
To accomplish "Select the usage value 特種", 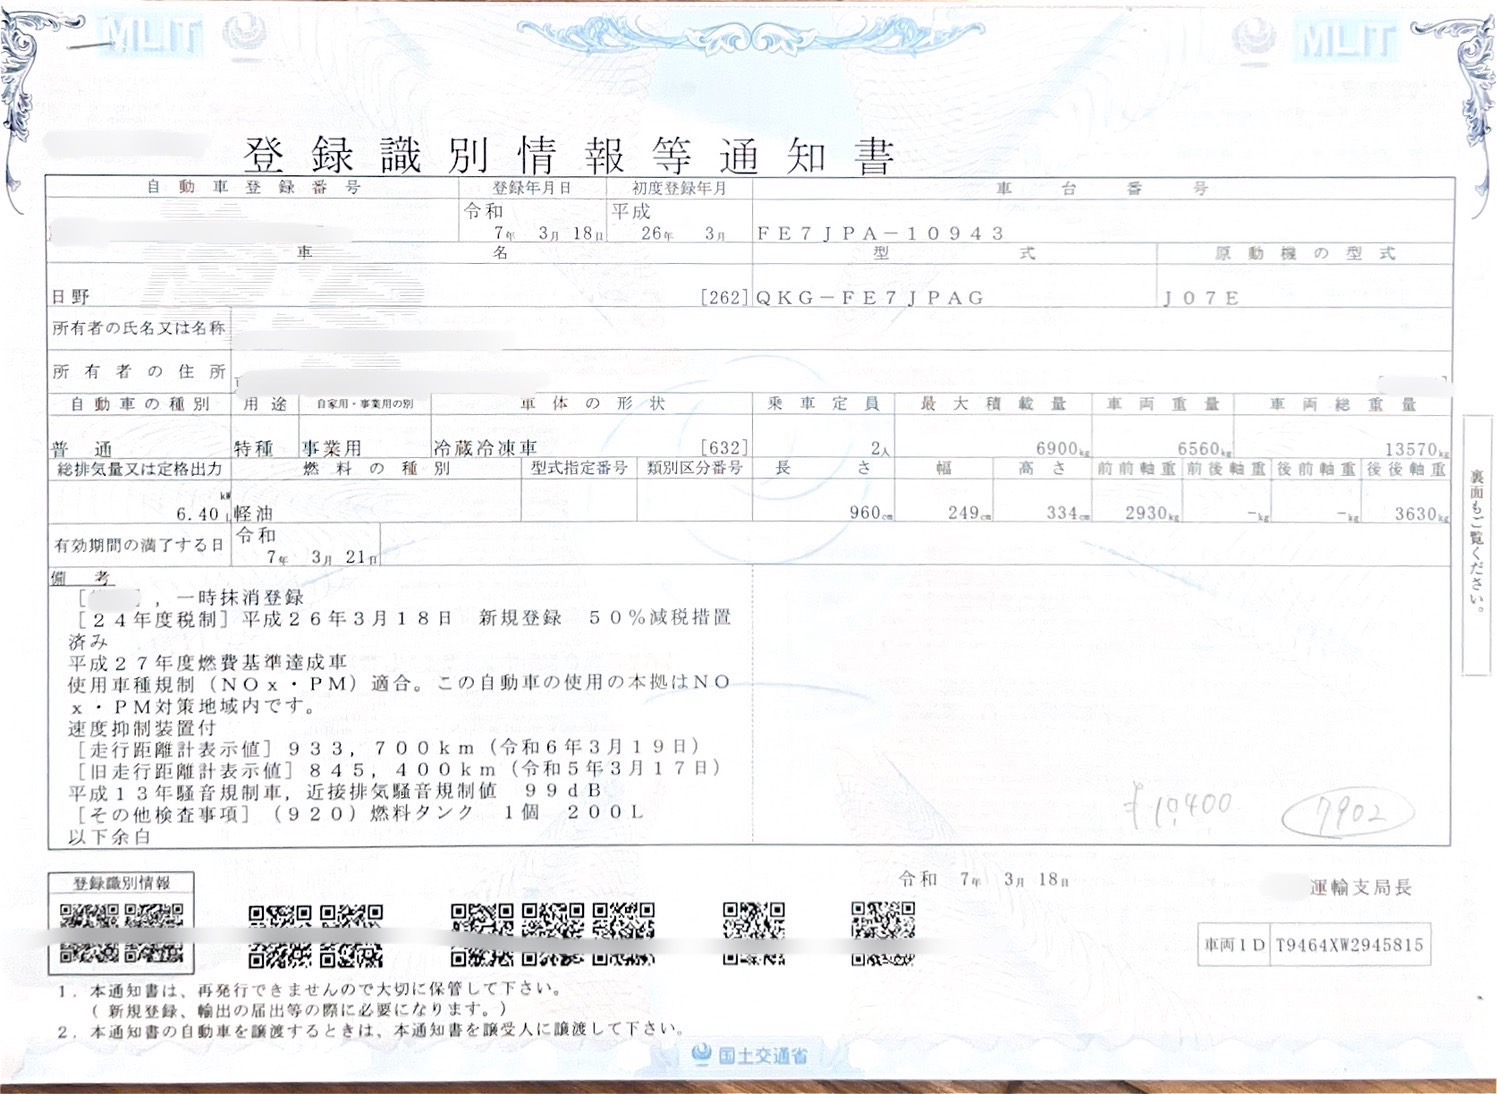I will click(x=254, y=448).
